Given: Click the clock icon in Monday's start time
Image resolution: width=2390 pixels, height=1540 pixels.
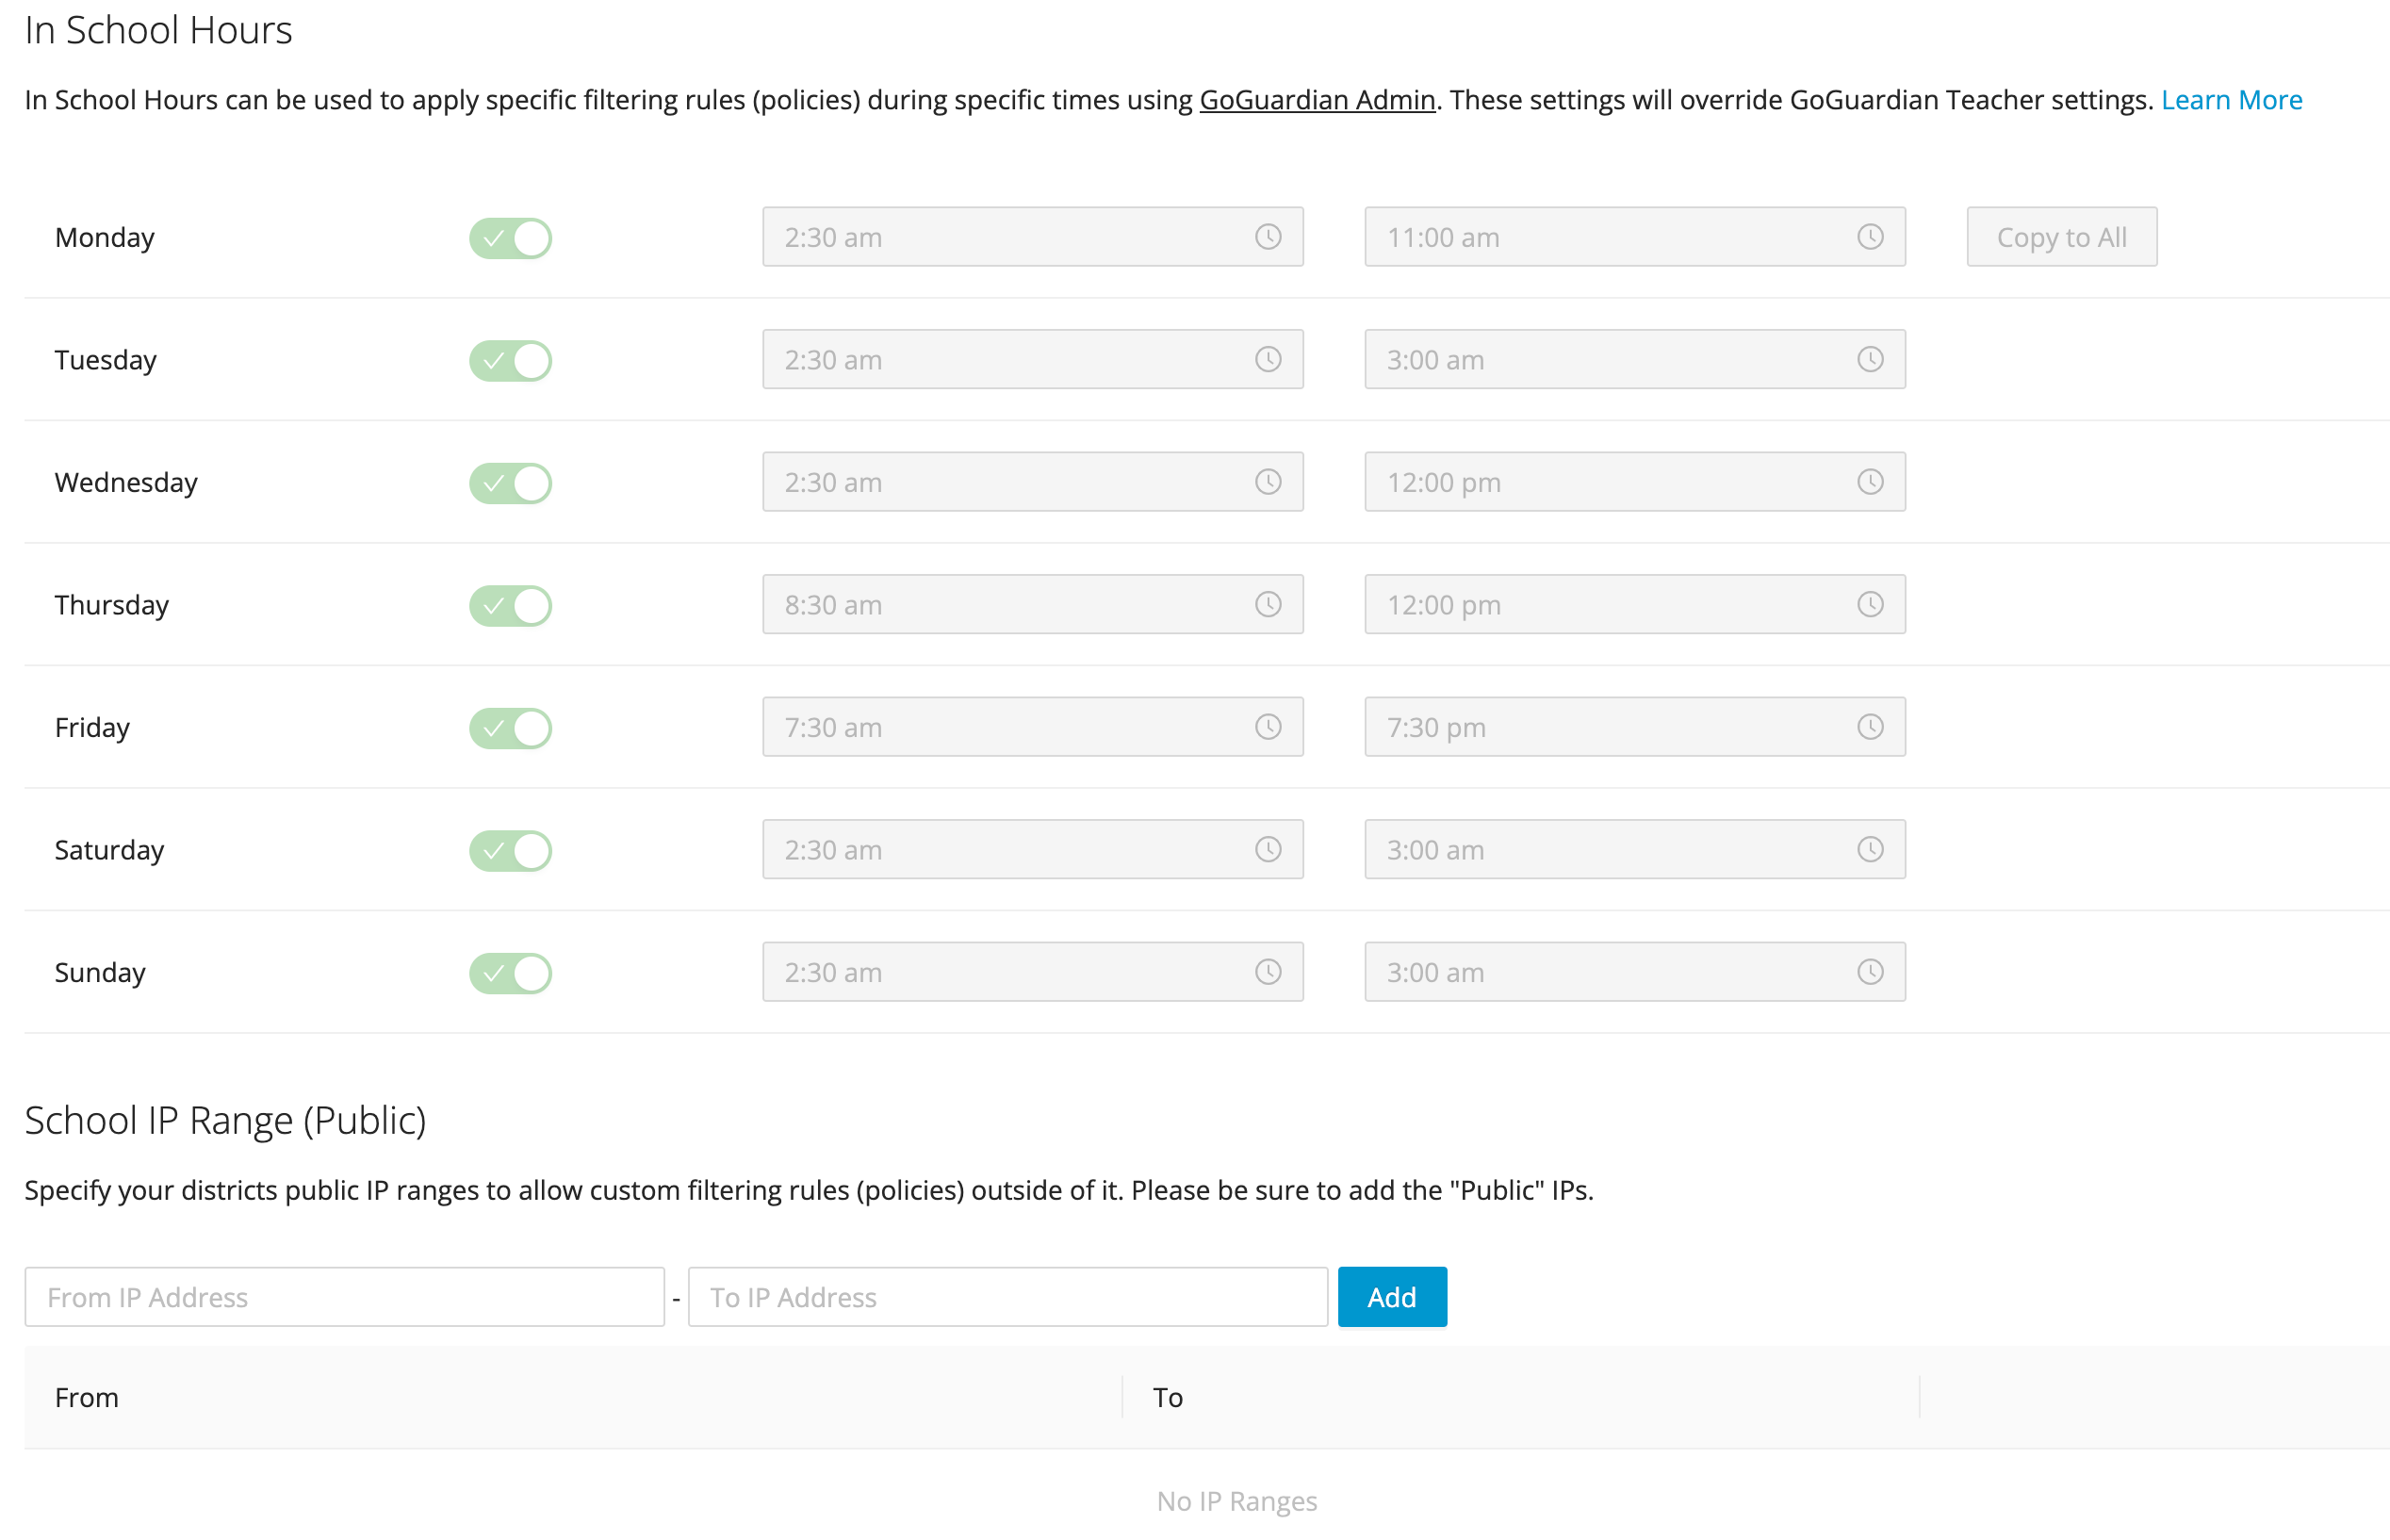Looking at the screenshot, I should [1268, 237].
